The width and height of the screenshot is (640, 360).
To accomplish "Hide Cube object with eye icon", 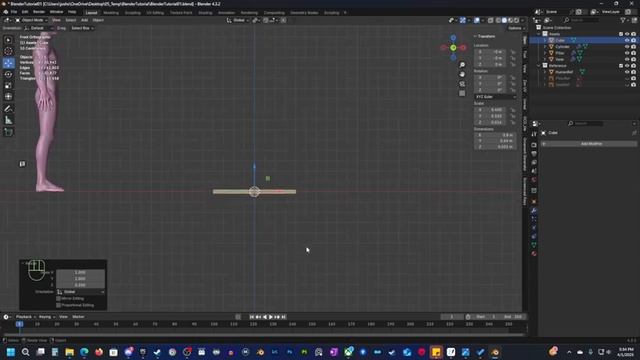I will [x=627, y=40].
